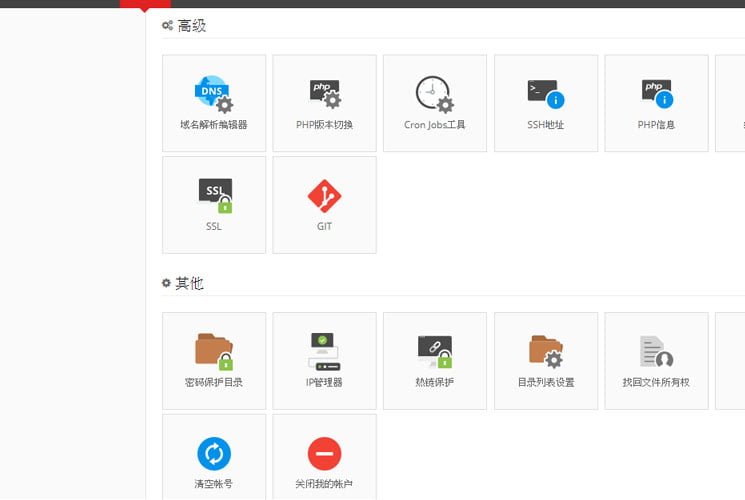Click the SSL text label
This screenshot has height=500, width=745.
point(214,226)
